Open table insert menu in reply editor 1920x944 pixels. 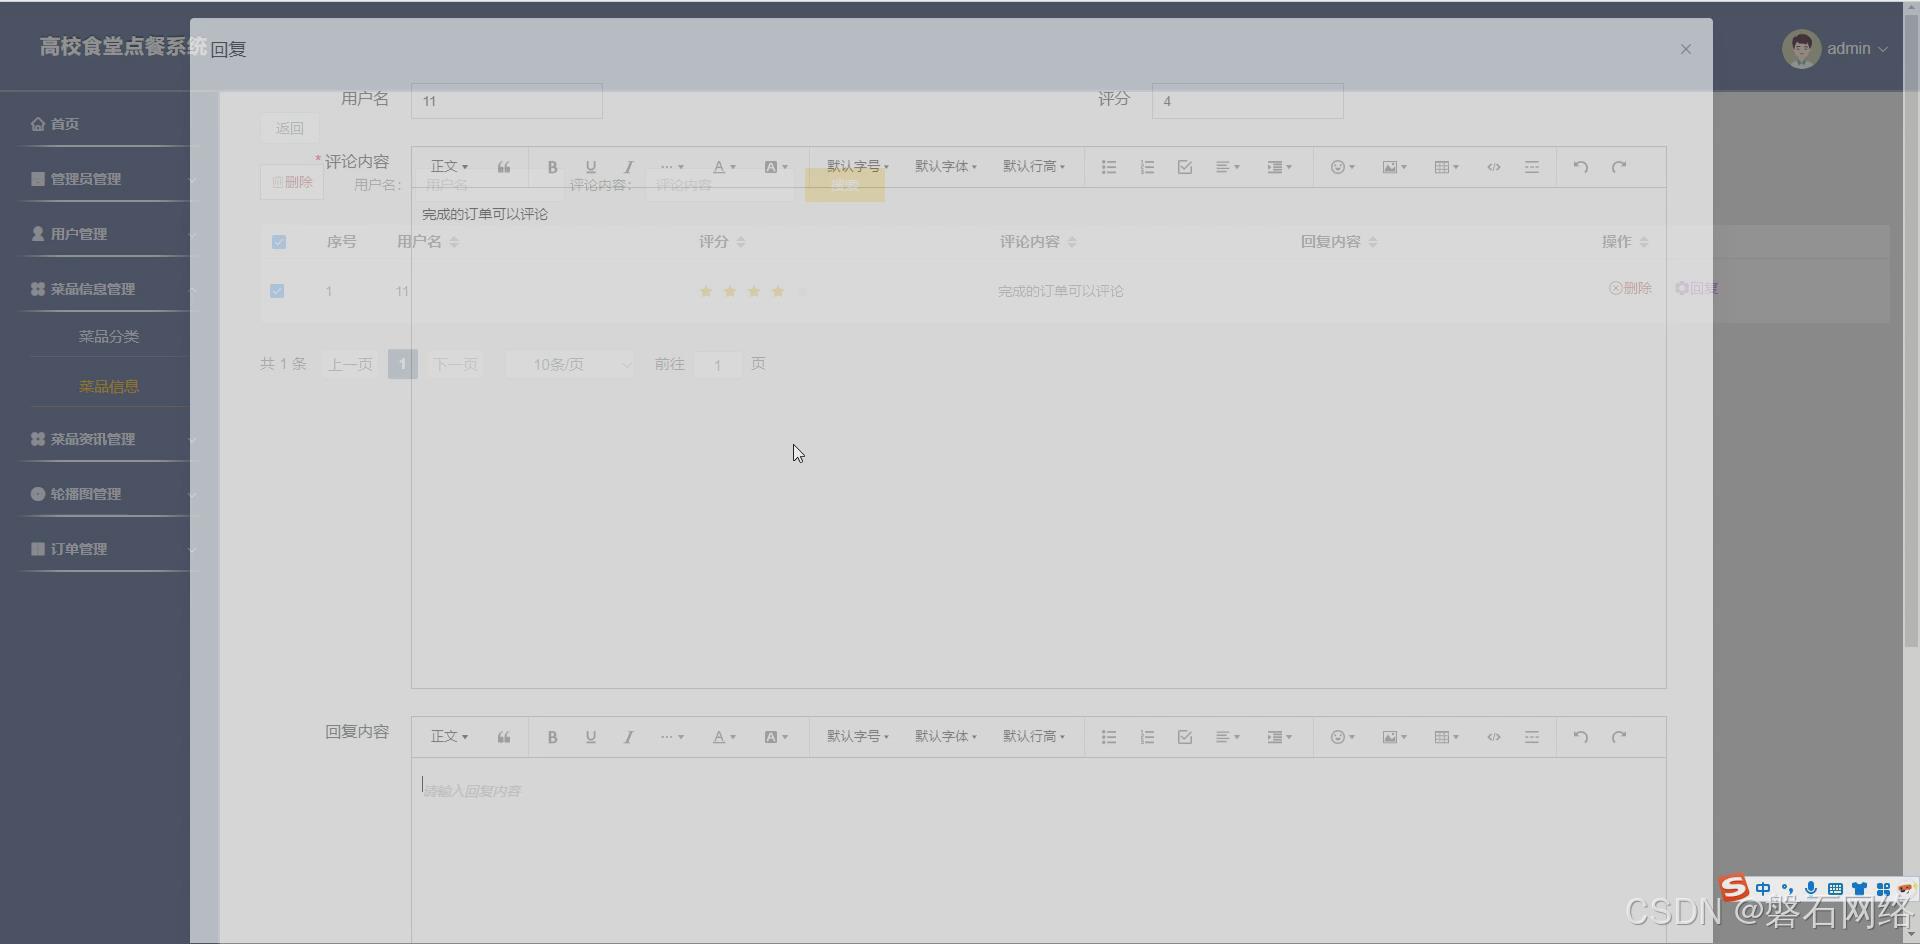tap(1446, 737)
